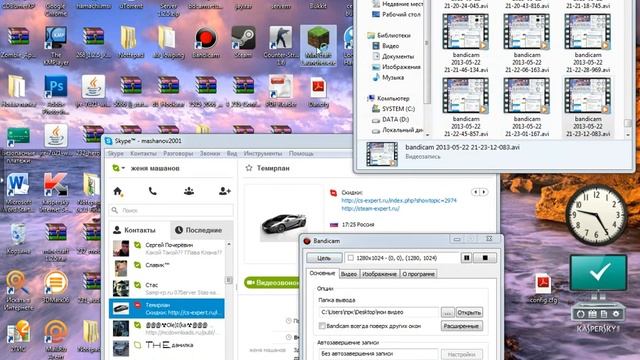This screenshot has height=360, width=640.
Task: Open the 3DMark06 desktop shortcut
Action: tap(56, 287)
